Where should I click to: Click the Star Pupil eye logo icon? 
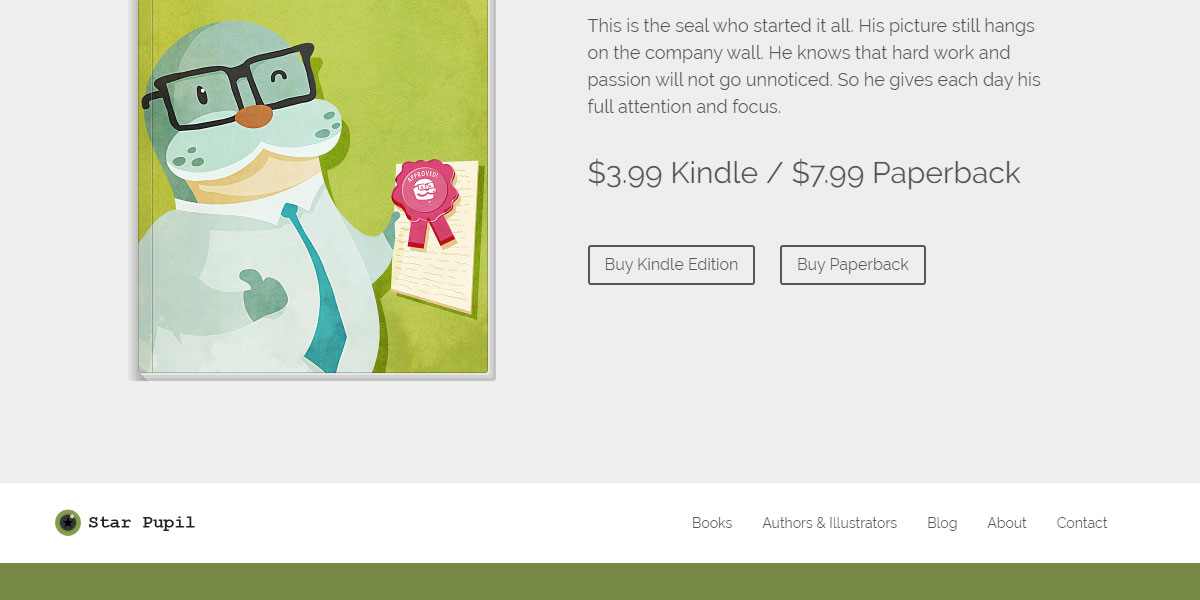pos(68,523)
